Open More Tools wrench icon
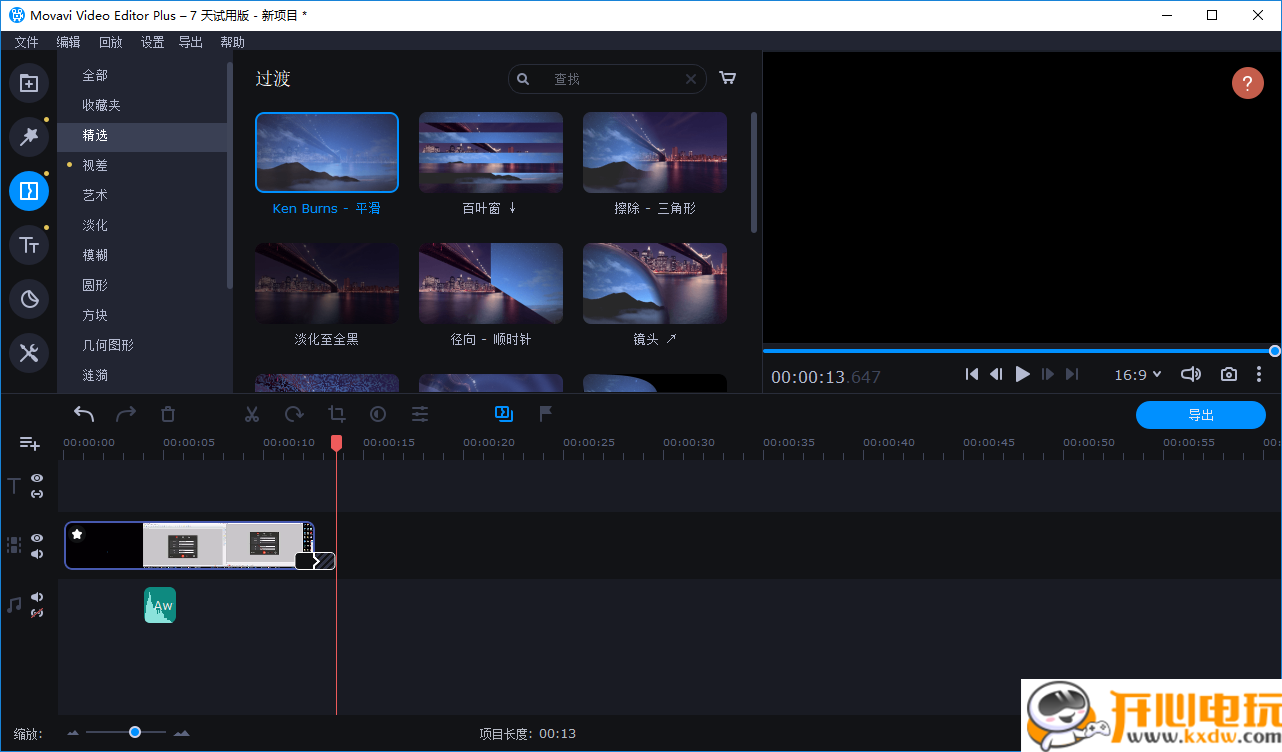The height and width of the screenshot is (752, 1282). coord(29,352)
